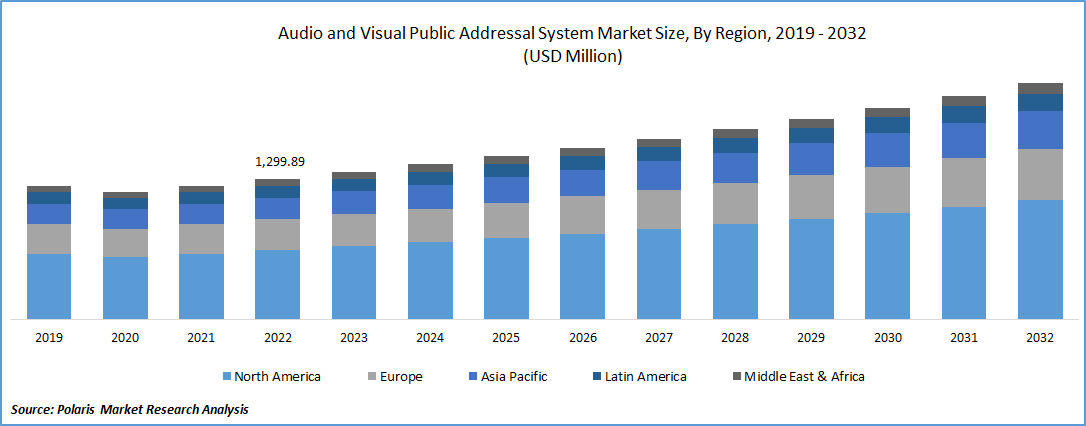Click the 2026 axis label
This screenshot has height=426, width=1086.
click(x=582, y=338)
